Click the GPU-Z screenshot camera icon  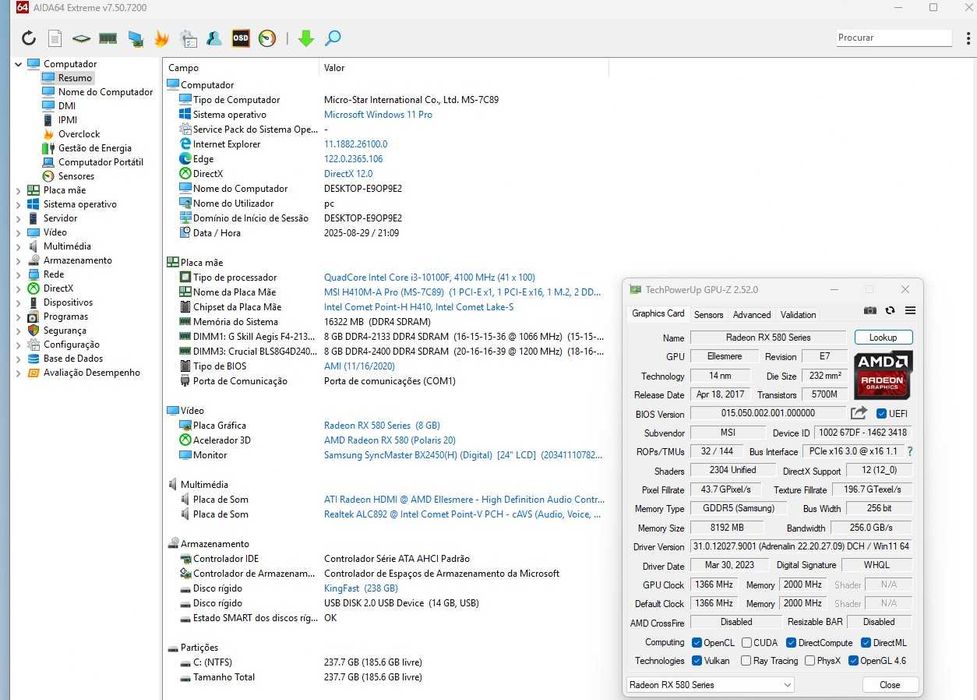(870, 310)
